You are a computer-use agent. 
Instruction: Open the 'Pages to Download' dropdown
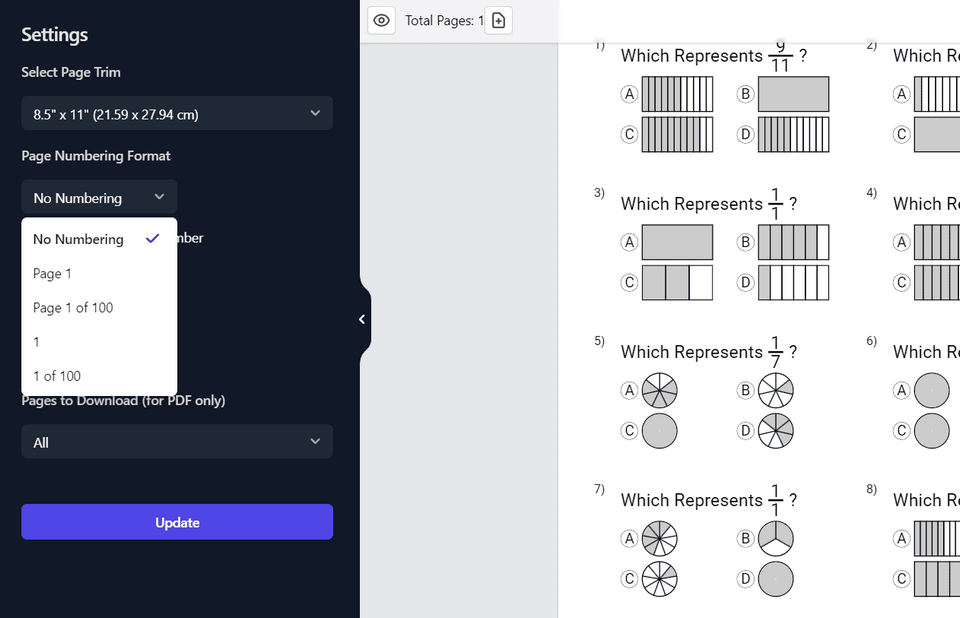point(177,441)
